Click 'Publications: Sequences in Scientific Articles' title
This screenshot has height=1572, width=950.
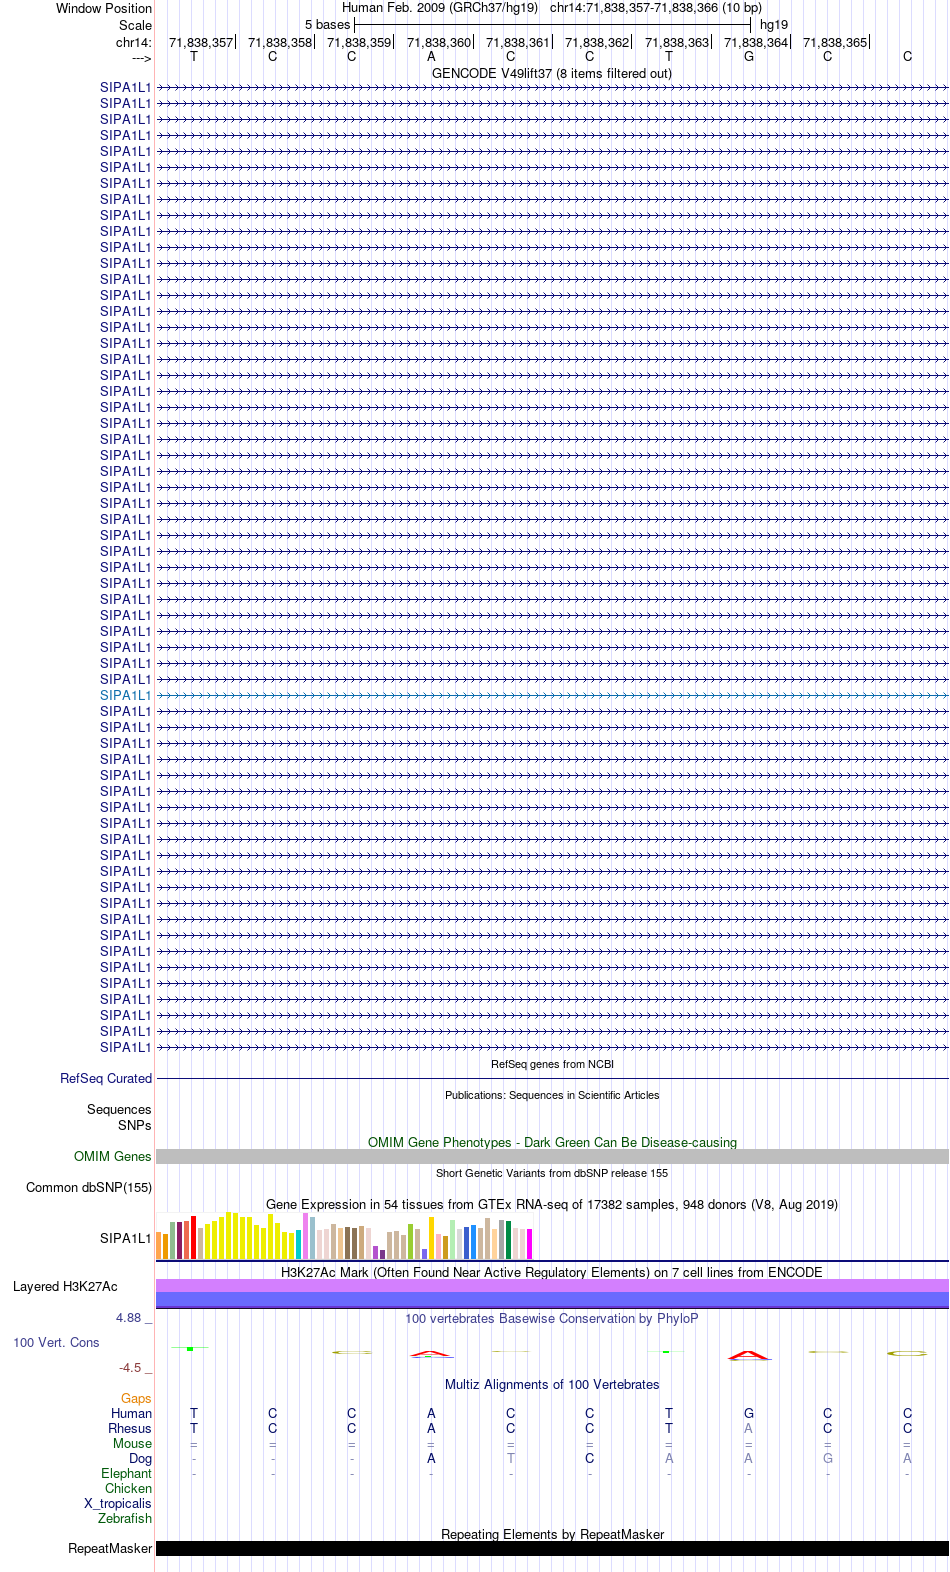coord(552,1095)
